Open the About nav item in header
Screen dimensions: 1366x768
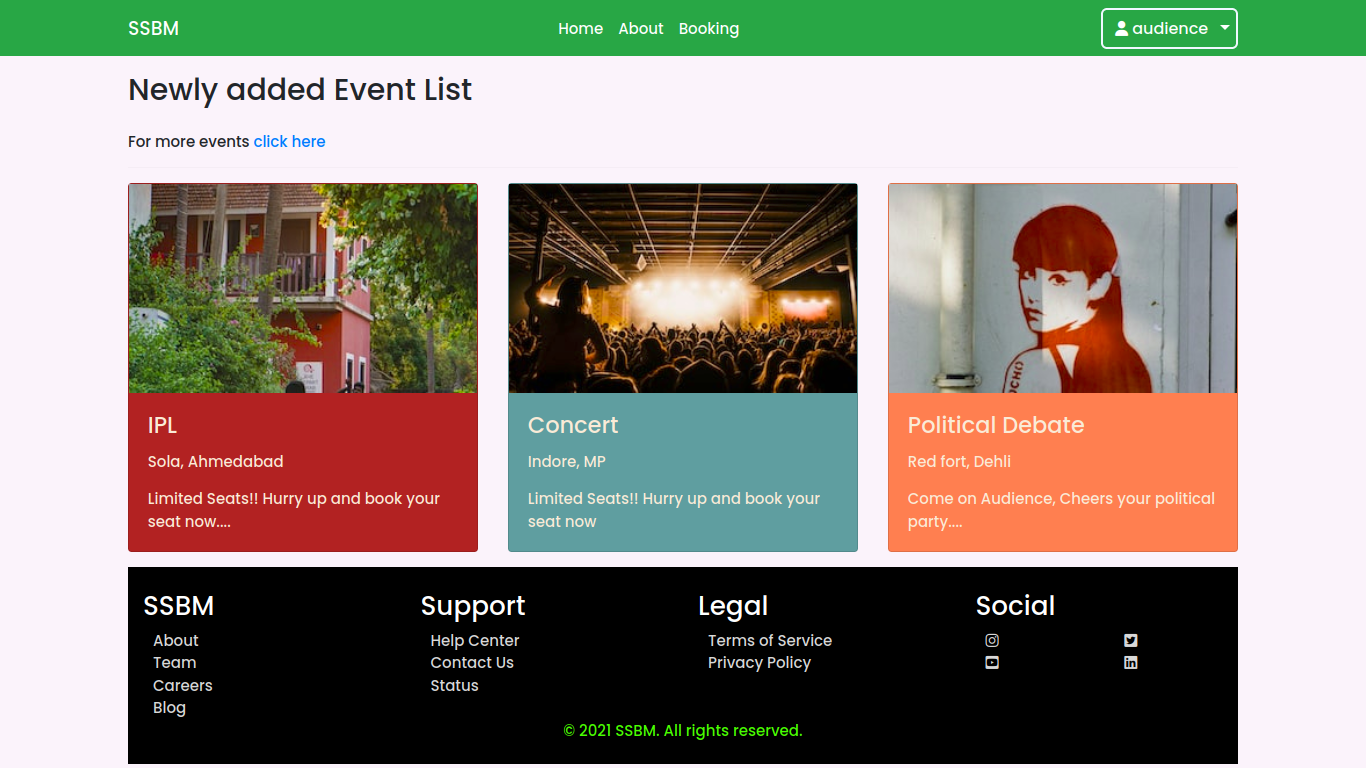coord(640,29)
